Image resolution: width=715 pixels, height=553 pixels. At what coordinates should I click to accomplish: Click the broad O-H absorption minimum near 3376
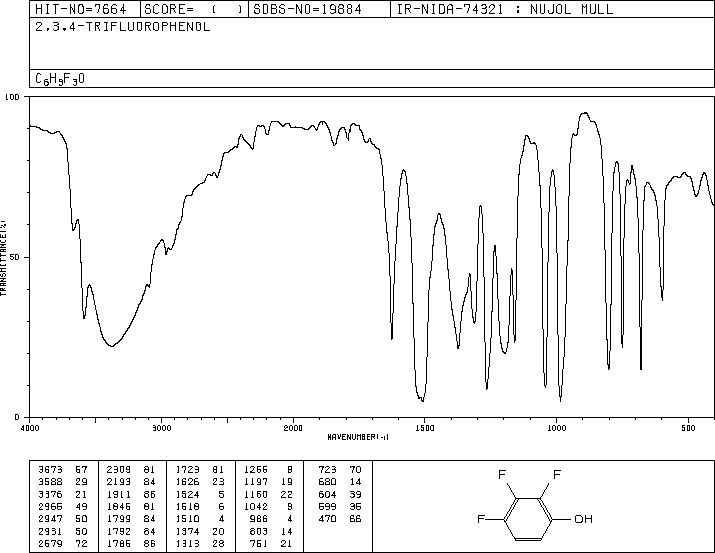(x=112, y=346)
